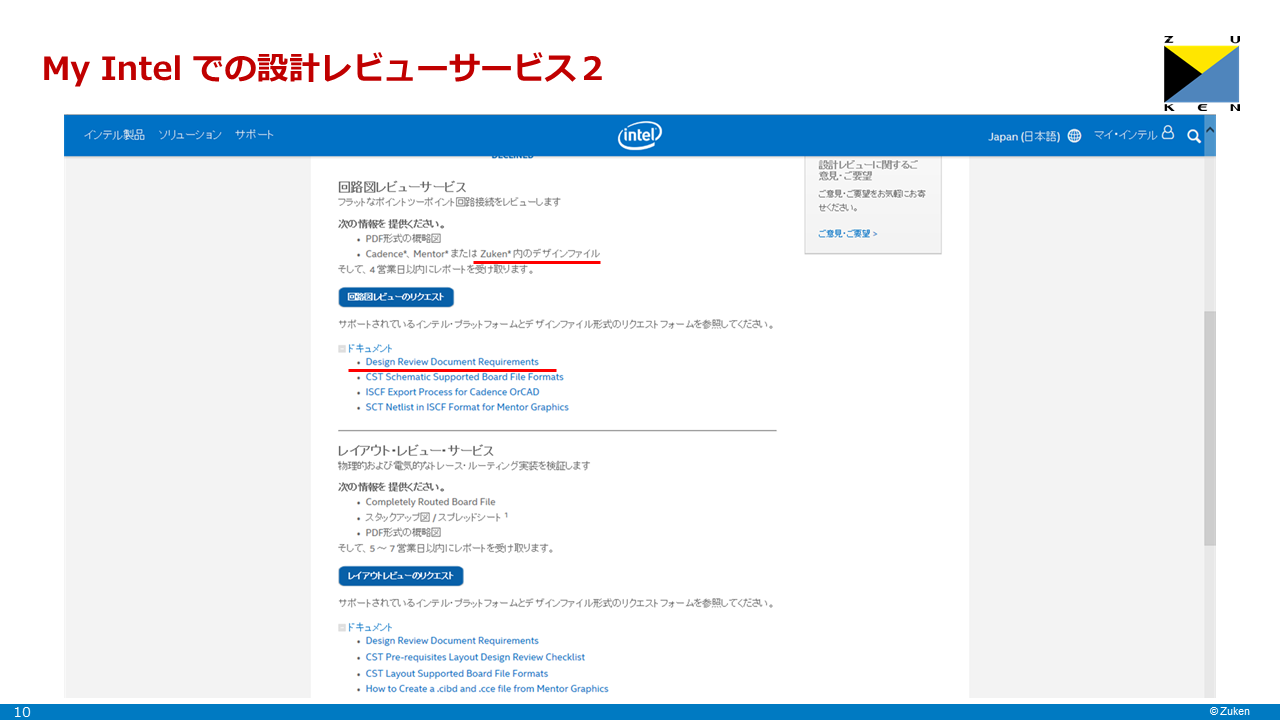
Task: Open CST Pre-requisites Layout Design Review Checklist
Action: tap(475, 657)
